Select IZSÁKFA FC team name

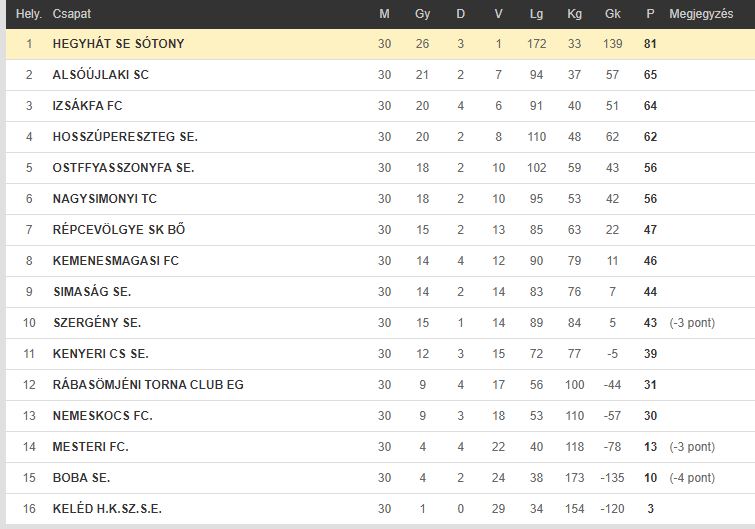[x=87, y=106]
